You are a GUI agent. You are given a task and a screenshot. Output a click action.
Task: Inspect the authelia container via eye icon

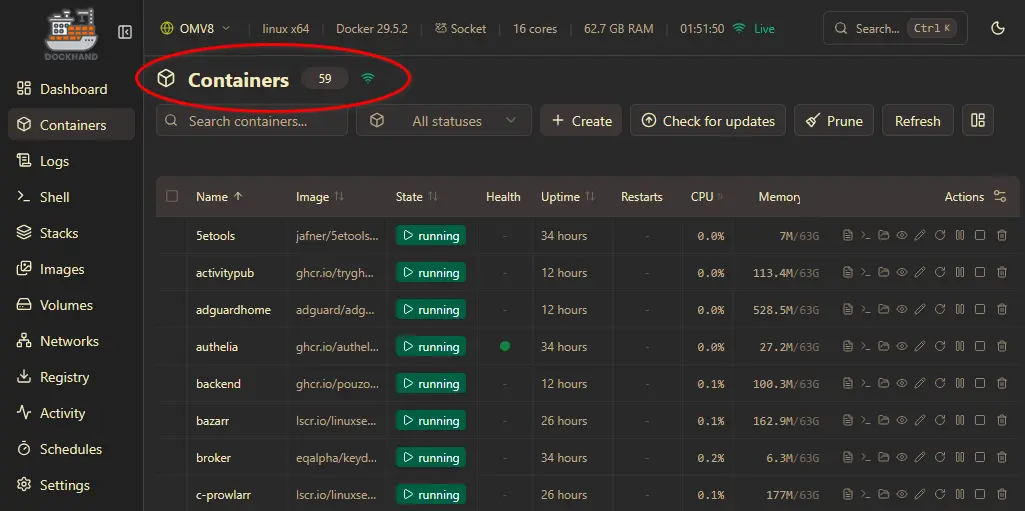[901, 346]
